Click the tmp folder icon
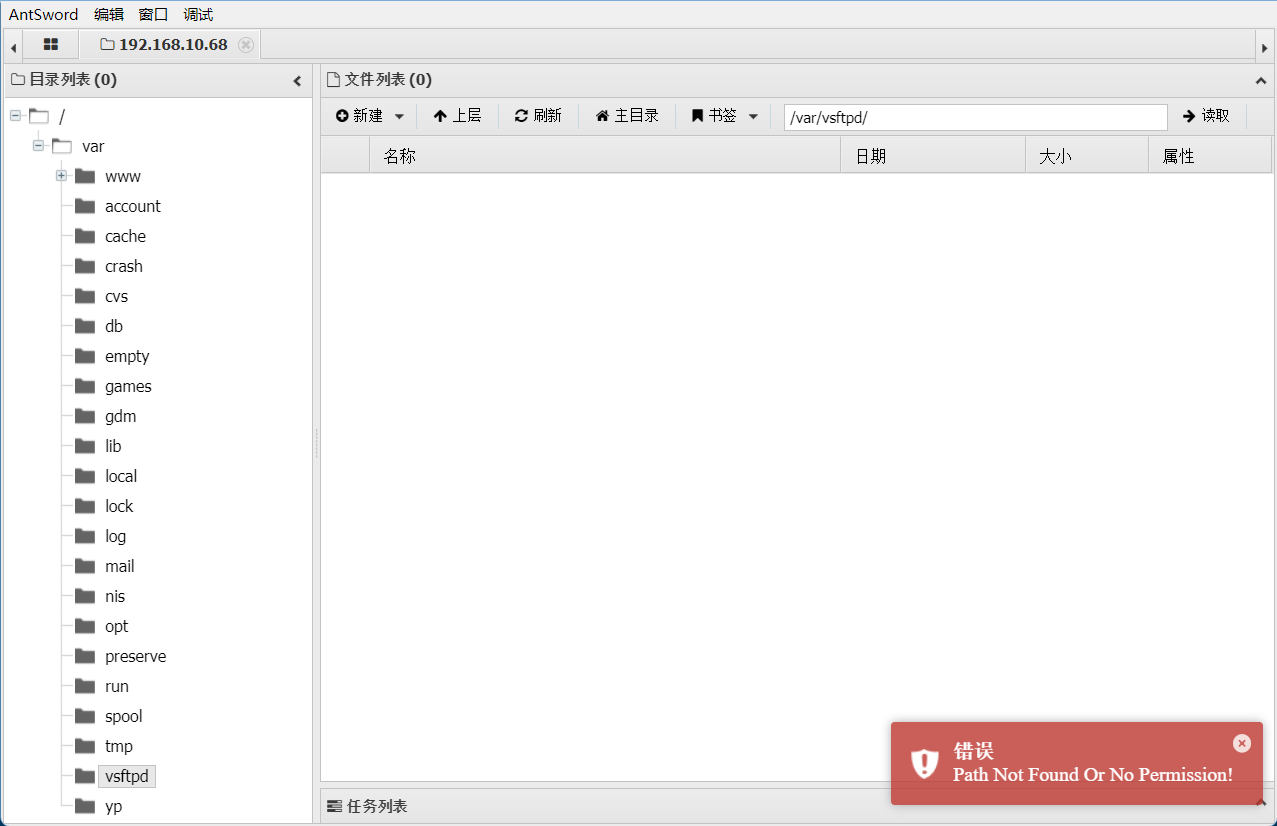 point(85,746)
